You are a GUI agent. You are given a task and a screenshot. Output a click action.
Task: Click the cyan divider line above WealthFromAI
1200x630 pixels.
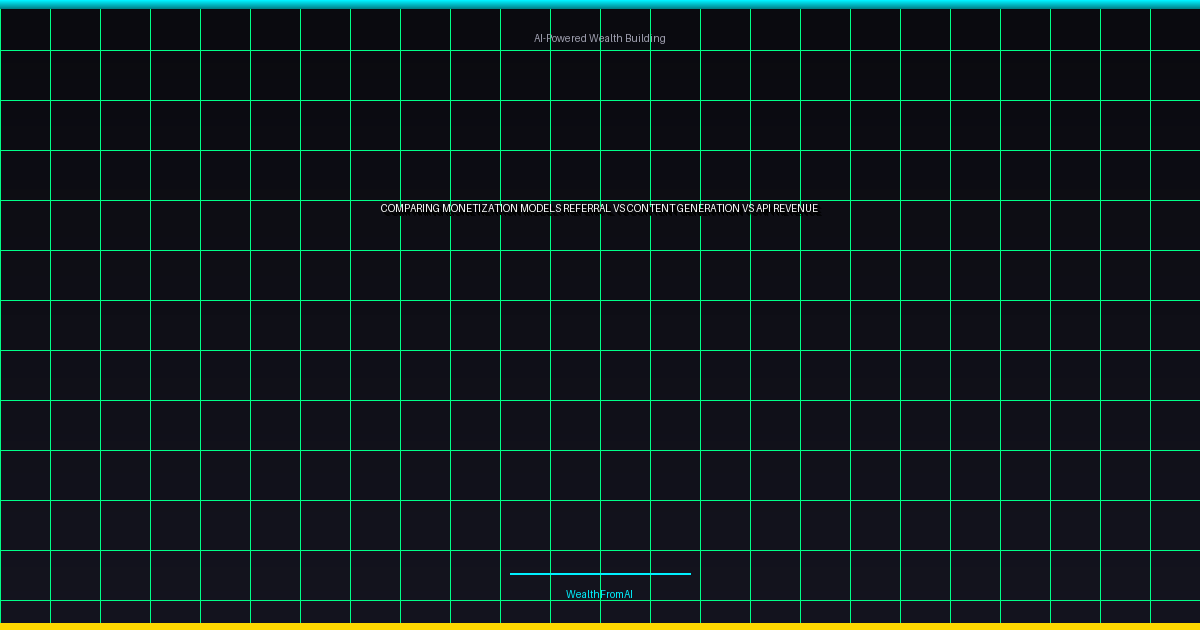click(600, 574)
